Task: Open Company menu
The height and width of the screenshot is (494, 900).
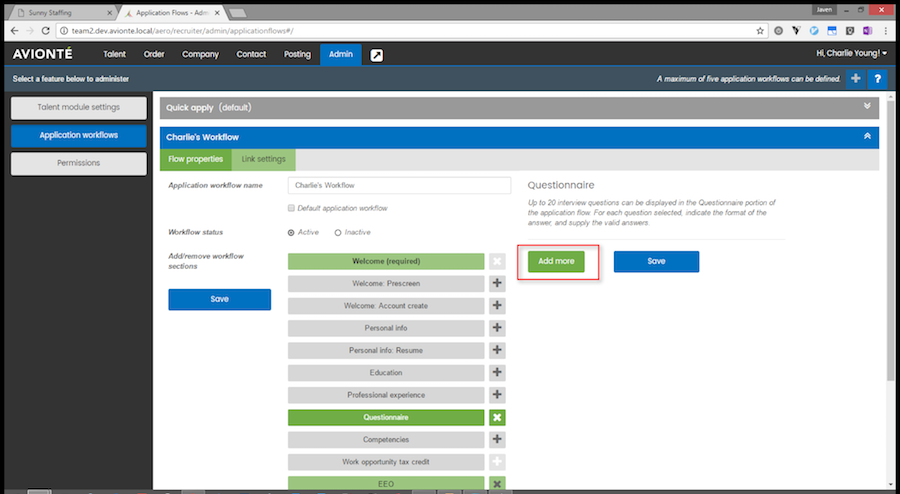Action: point(200,55)
